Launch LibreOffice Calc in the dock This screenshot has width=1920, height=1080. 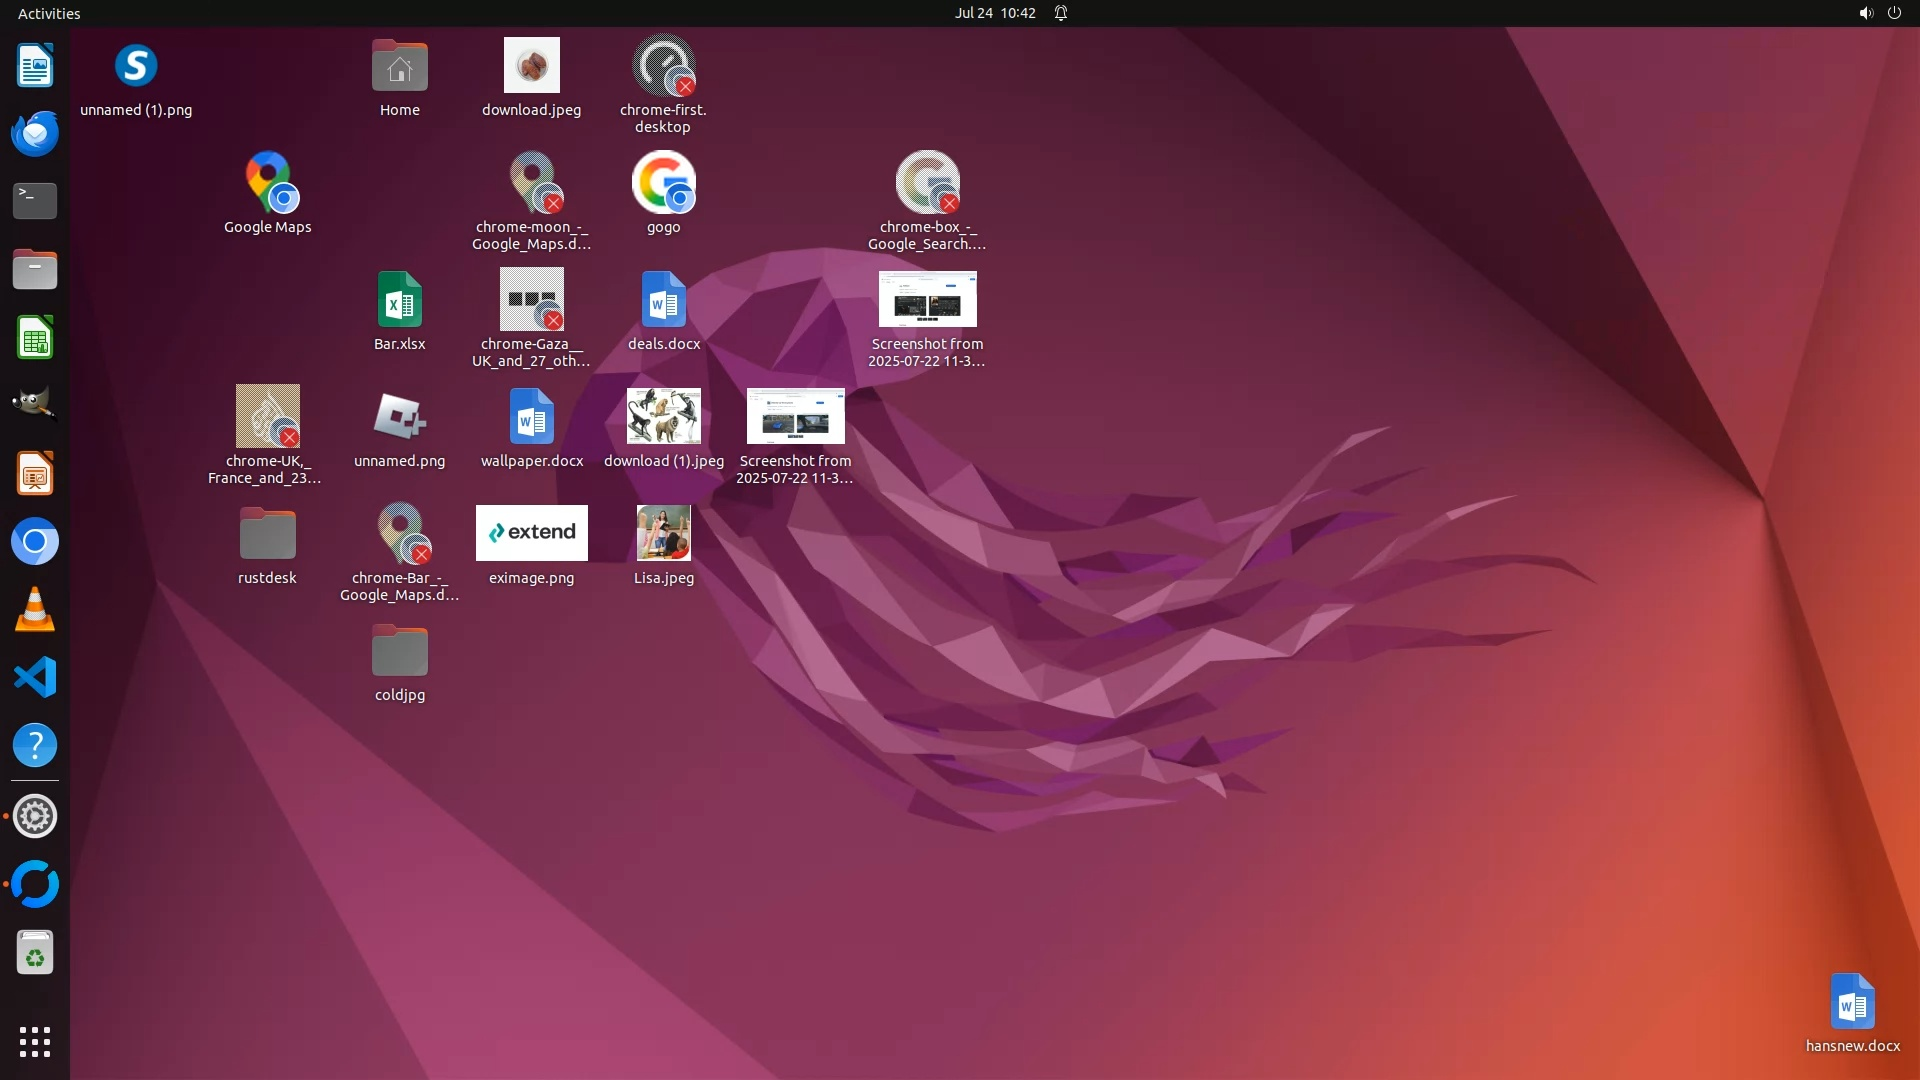coord(35,338)
